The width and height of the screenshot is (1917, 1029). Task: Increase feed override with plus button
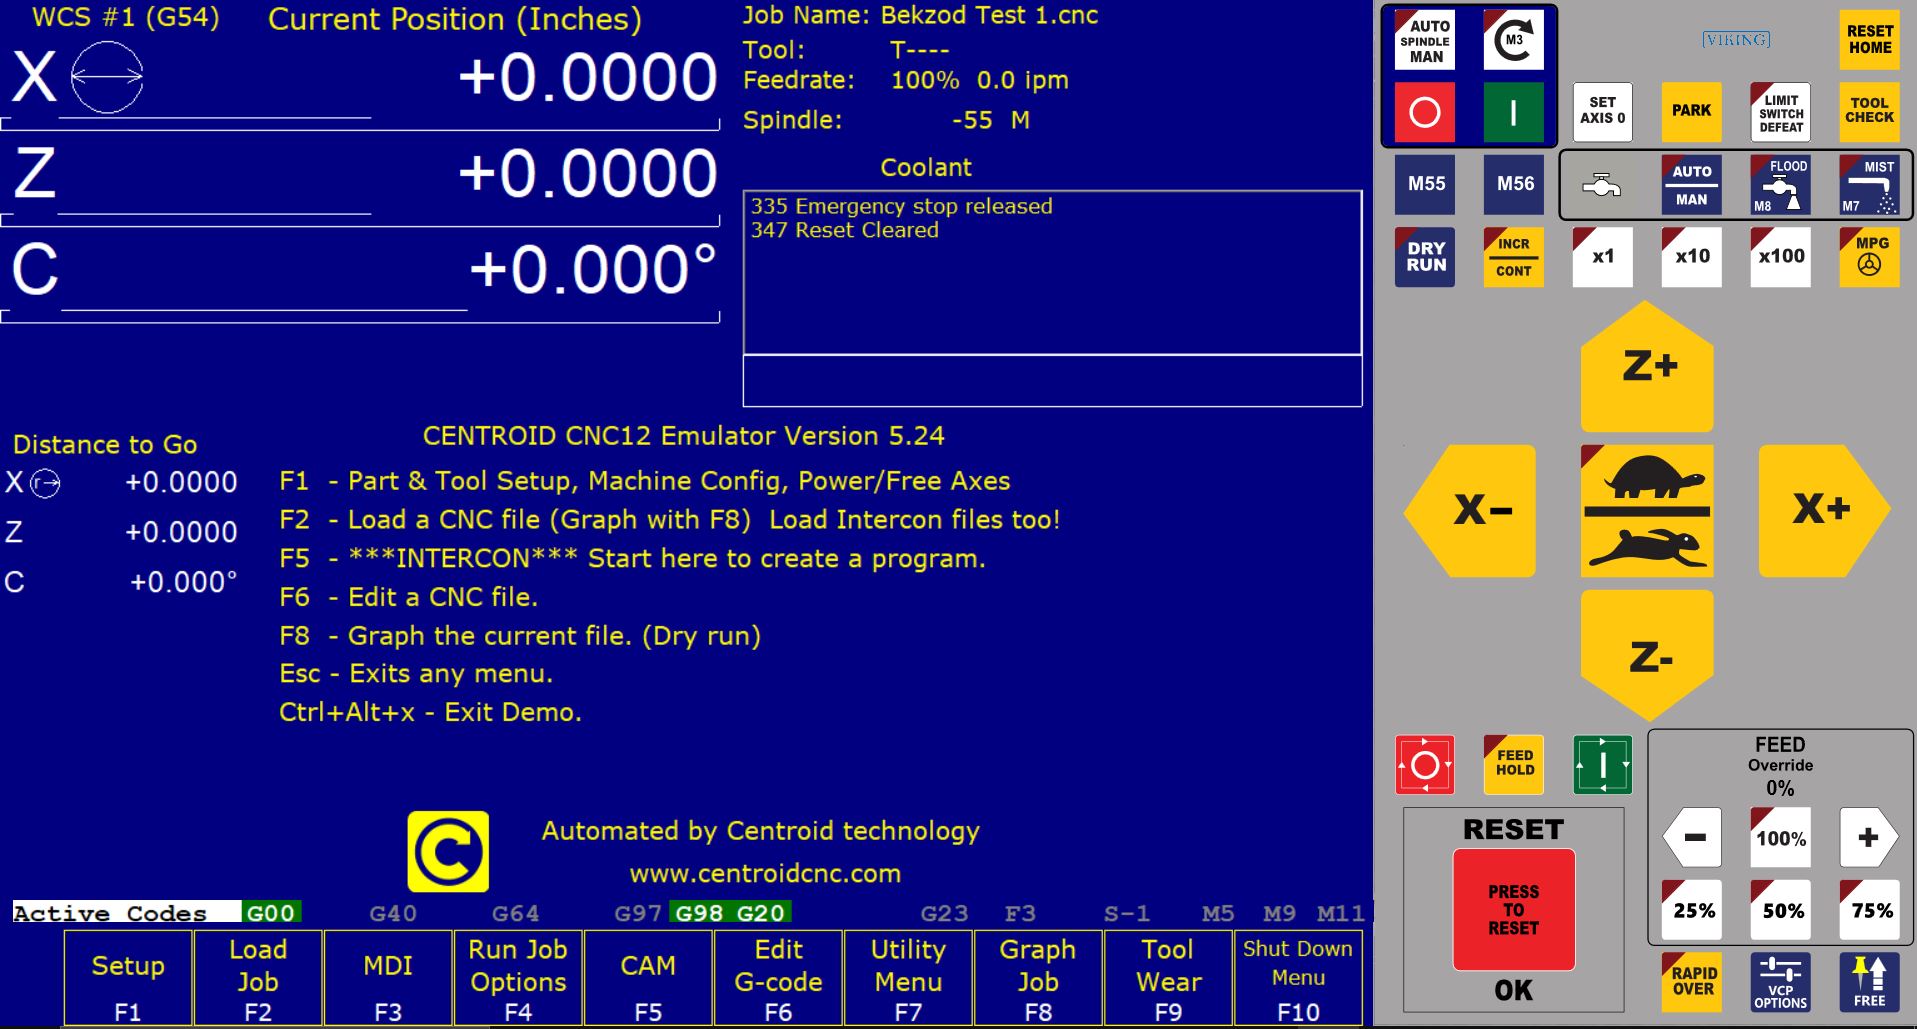pyautogui.click(x=1869, y=838)
